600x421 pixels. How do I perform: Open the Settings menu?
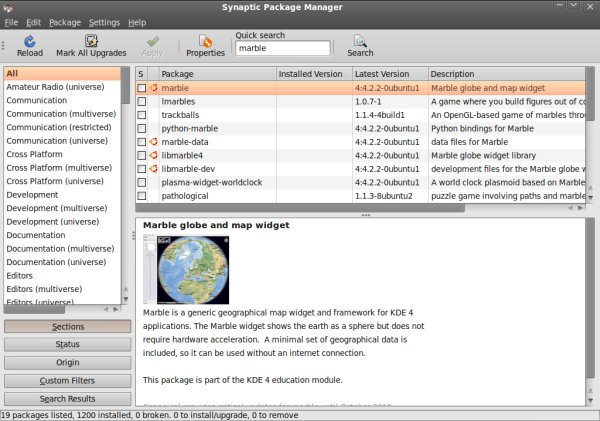pyautogui.click(x=104, y=22)
